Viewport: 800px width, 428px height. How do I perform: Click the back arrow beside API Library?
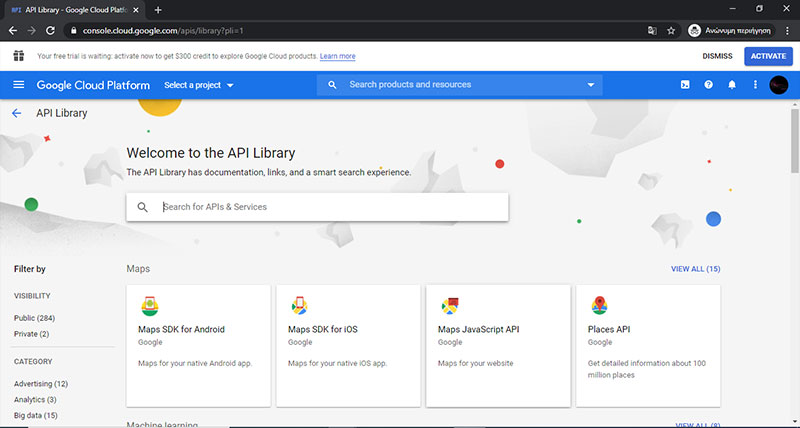point(16,113)
